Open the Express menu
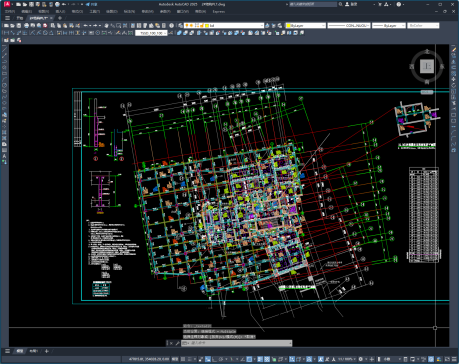Image resolution: width=459 pixels, height=364 pixels. (x=219, y=11)
